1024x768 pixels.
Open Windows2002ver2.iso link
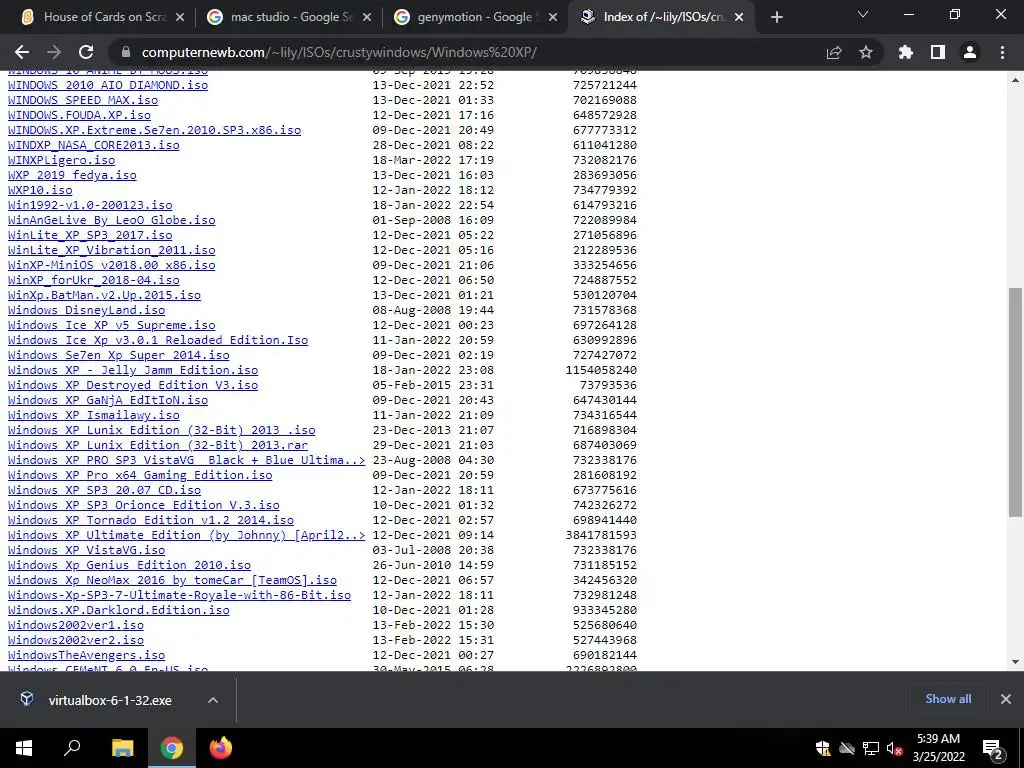76,640
